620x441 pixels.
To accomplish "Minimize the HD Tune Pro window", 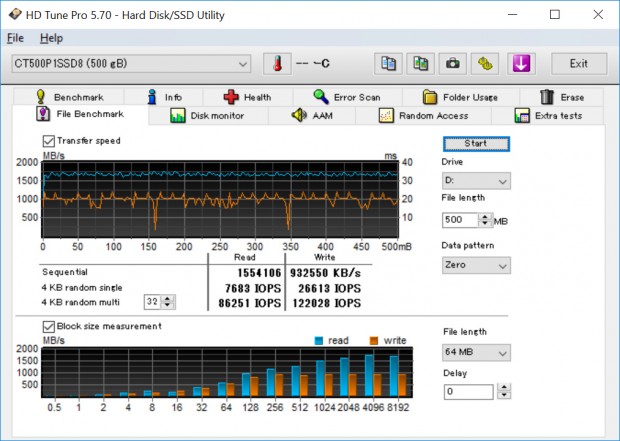I will (512, 15).
